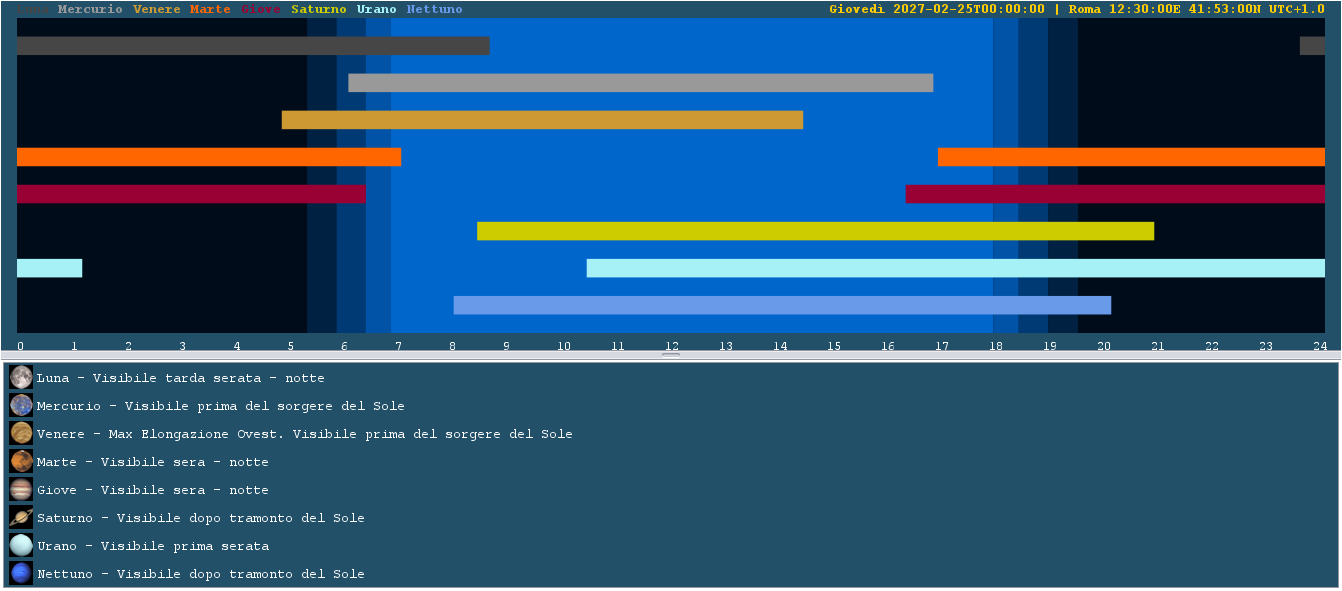Click the Nettuno planet icon
The image size is (1342, 591).
pos(21,573)
